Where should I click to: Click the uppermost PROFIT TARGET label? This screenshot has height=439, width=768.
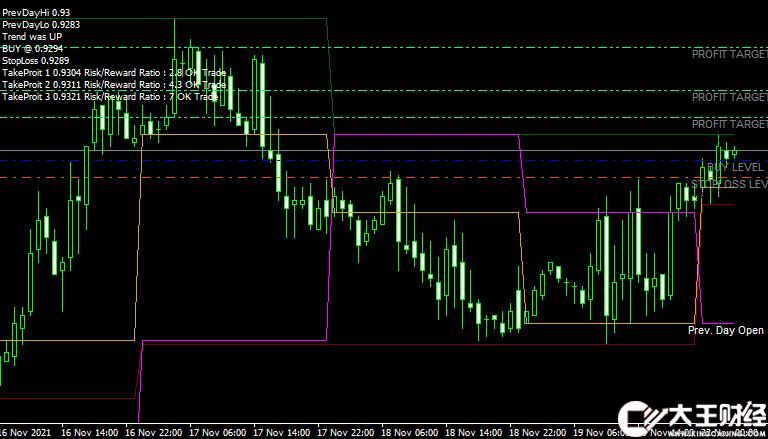coord(729,54)
